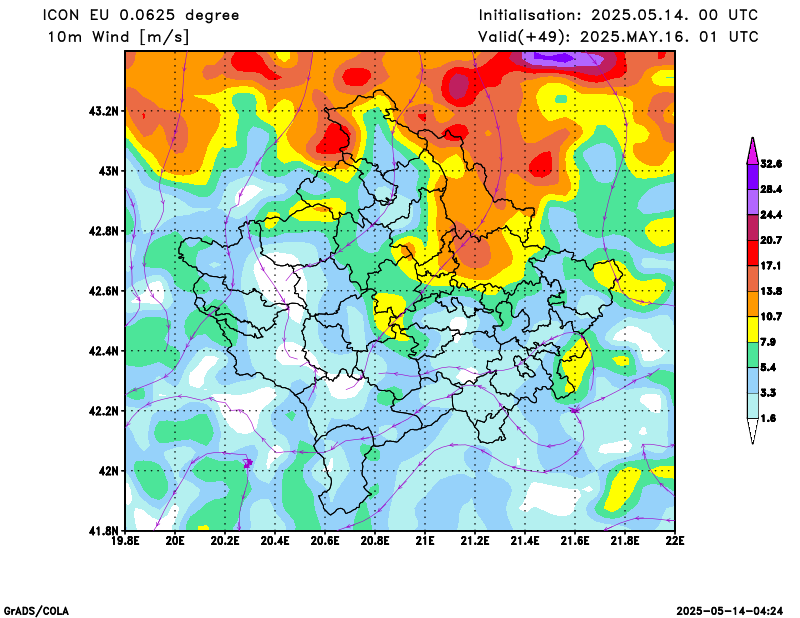Click the 21.8E longitude label

pos(625,540)
